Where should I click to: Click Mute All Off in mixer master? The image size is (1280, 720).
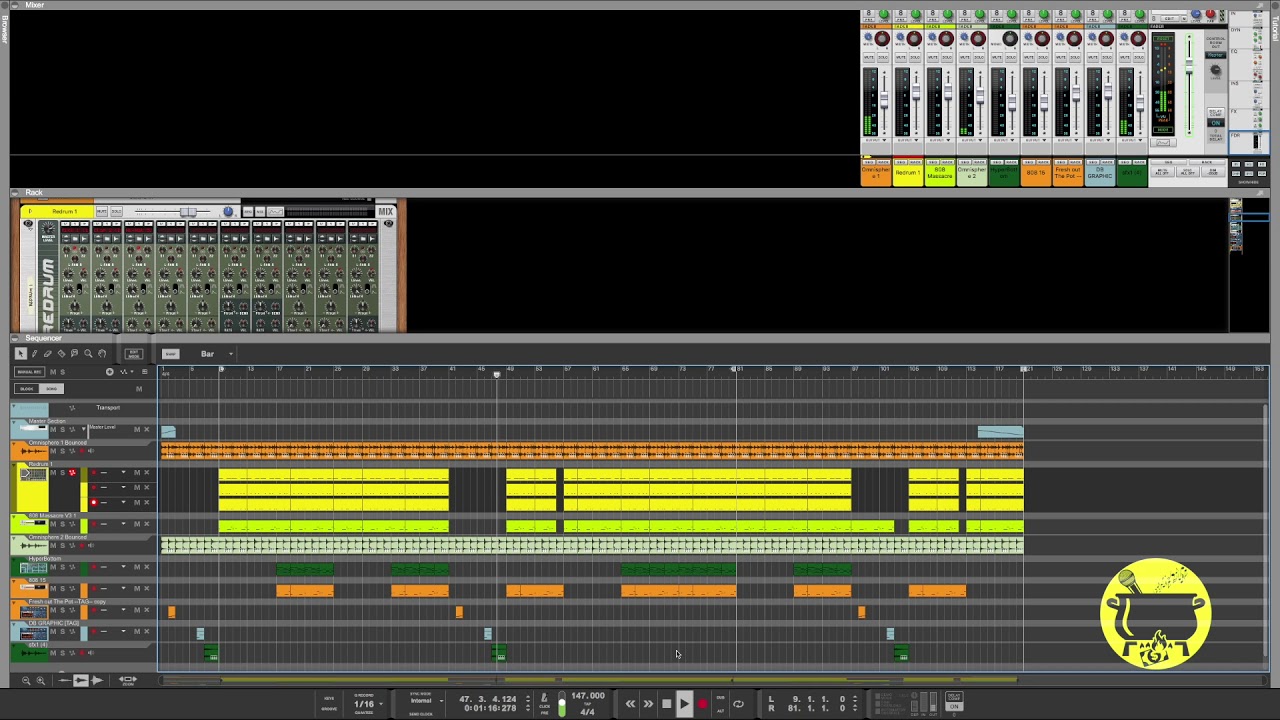pos(1162,172)
